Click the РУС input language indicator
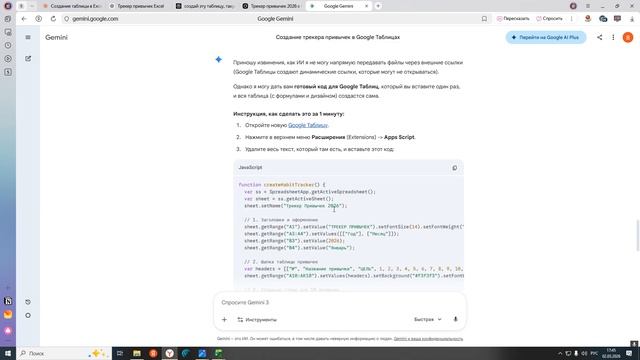Screen dimensions: 640x360 tap(594, 353)
